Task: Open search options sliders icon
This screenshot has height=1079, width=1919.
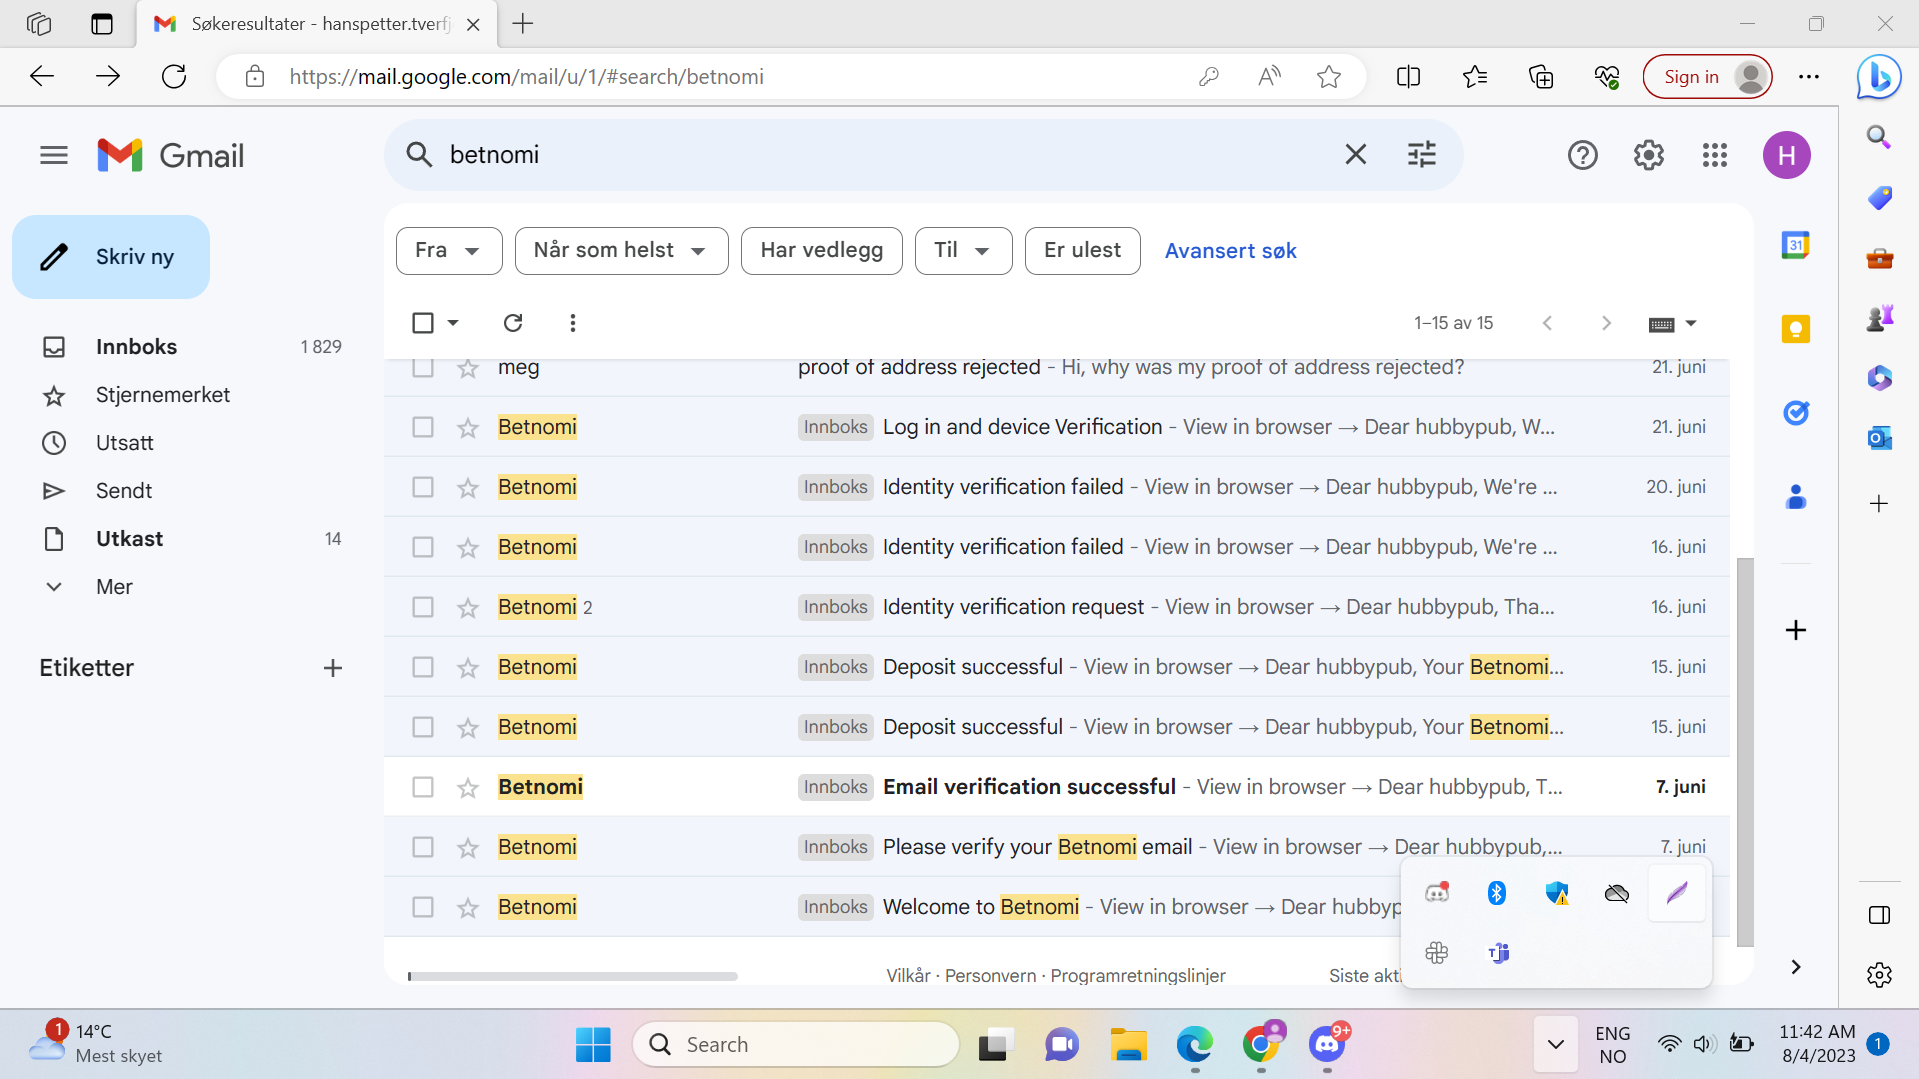Action: coord(1421,155)
